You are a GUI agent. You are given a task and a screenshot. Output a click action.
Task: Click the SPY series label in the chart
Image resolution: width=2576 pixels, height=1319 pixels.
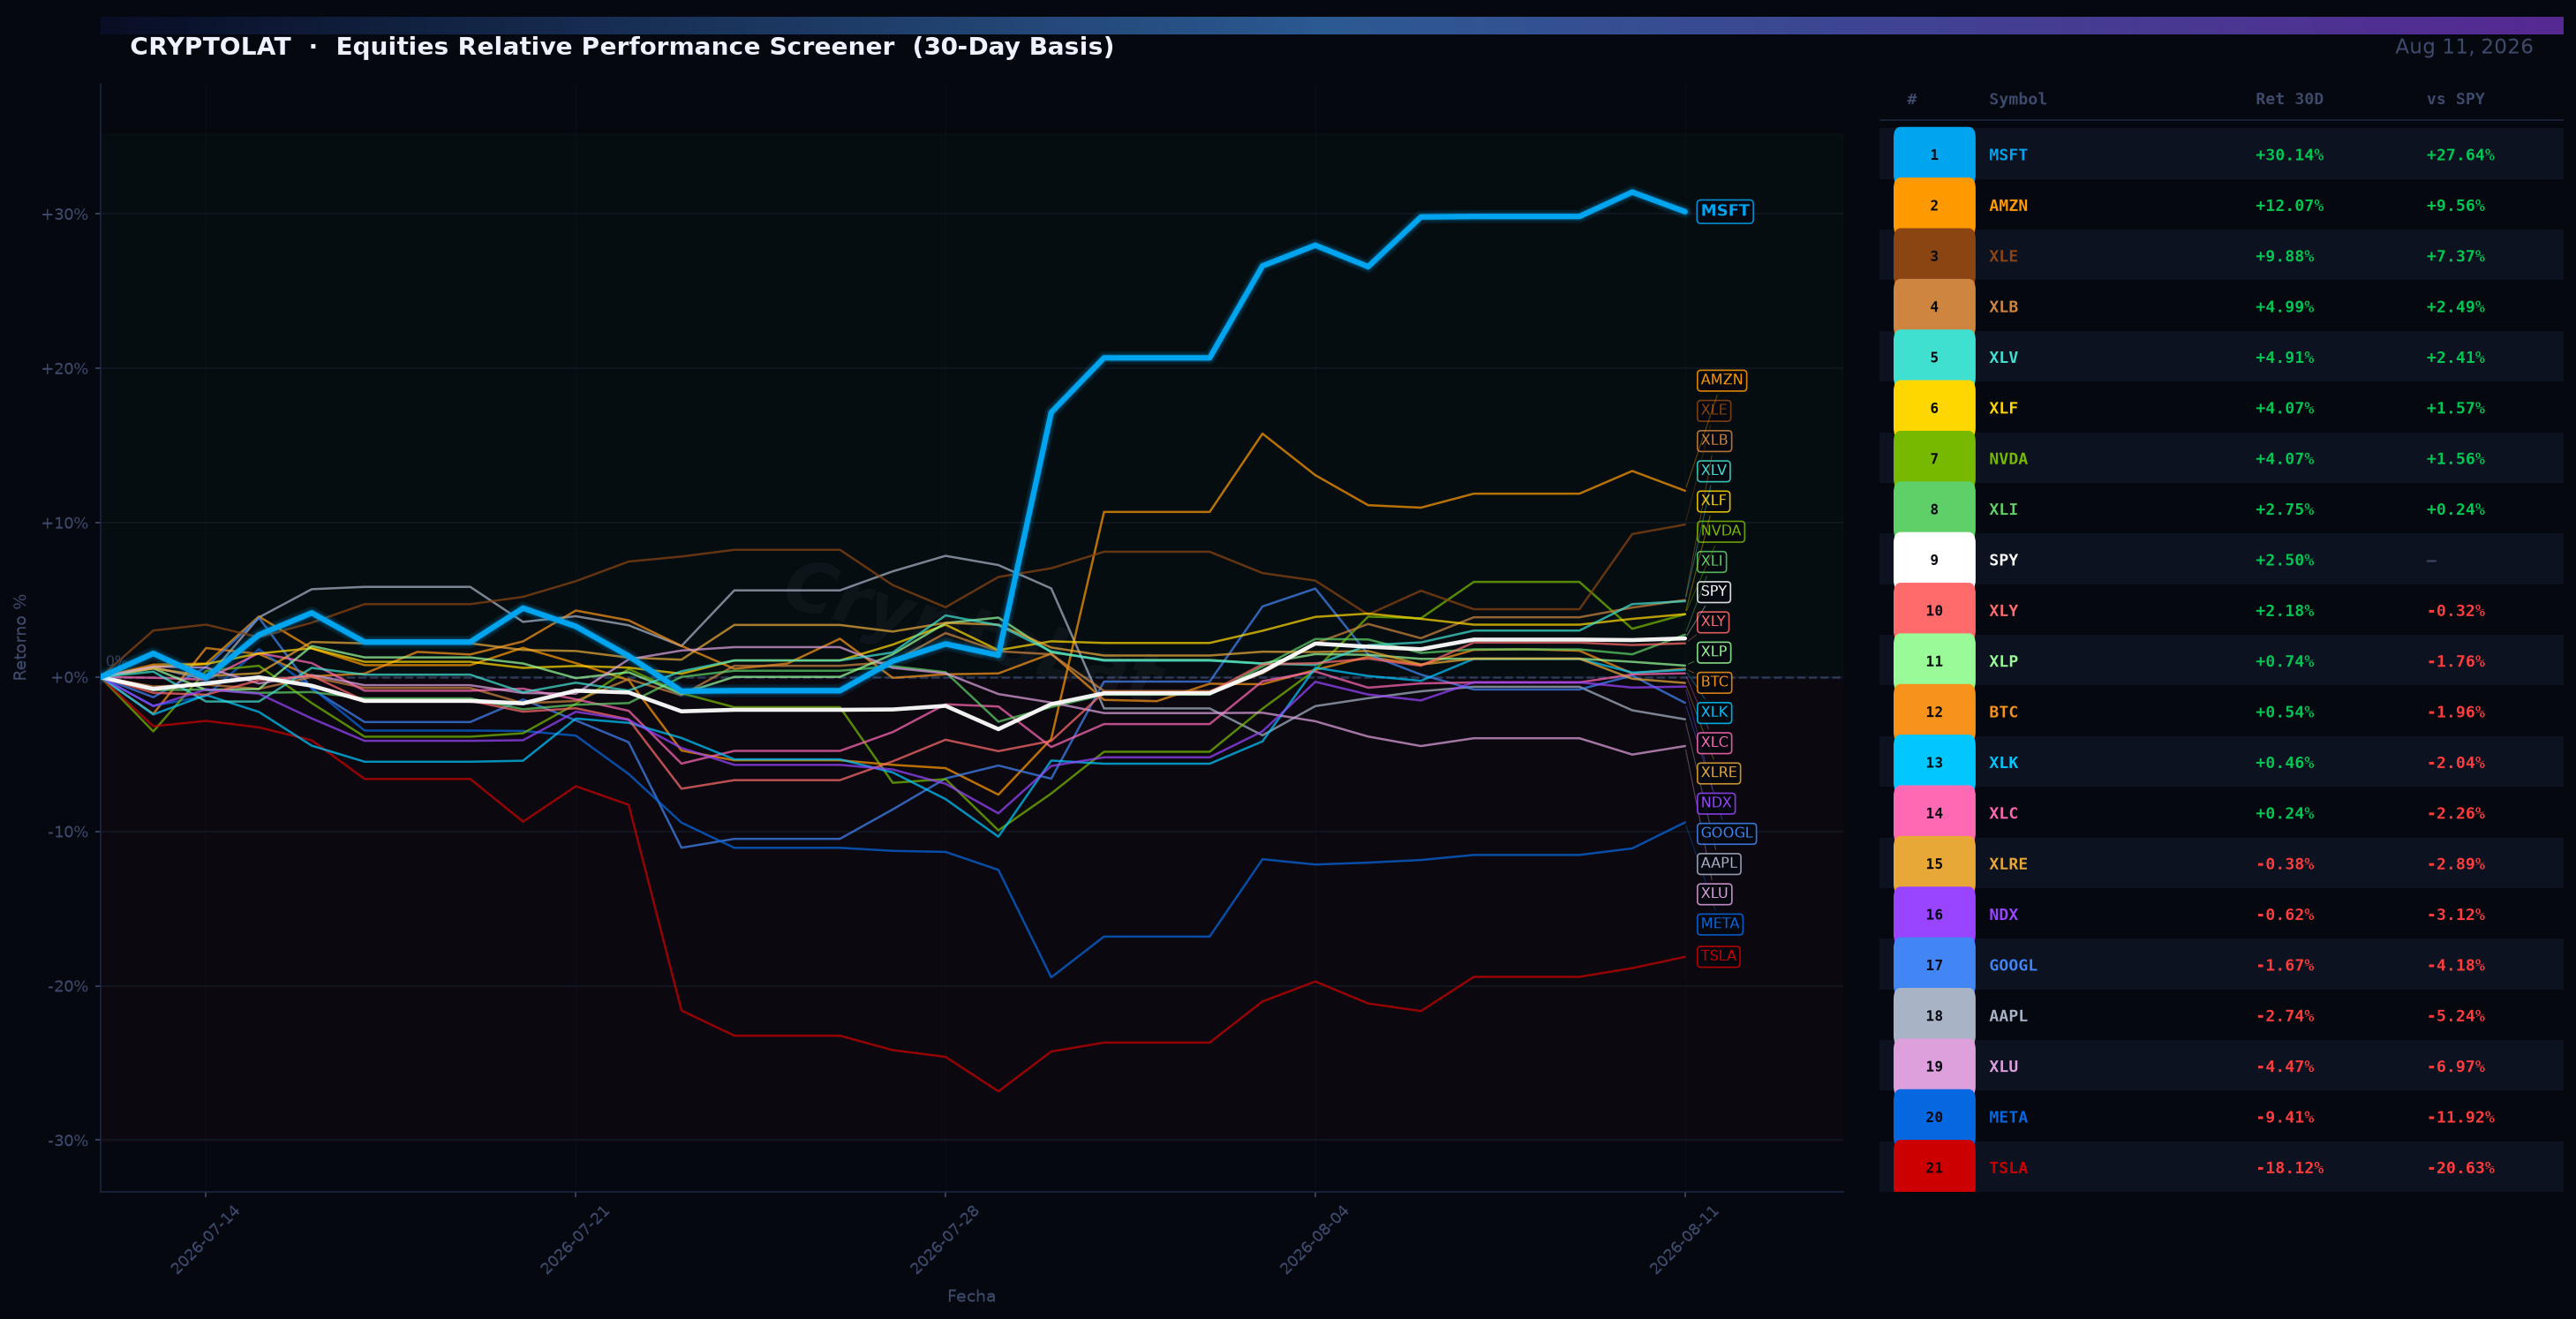click(1714, 591)
